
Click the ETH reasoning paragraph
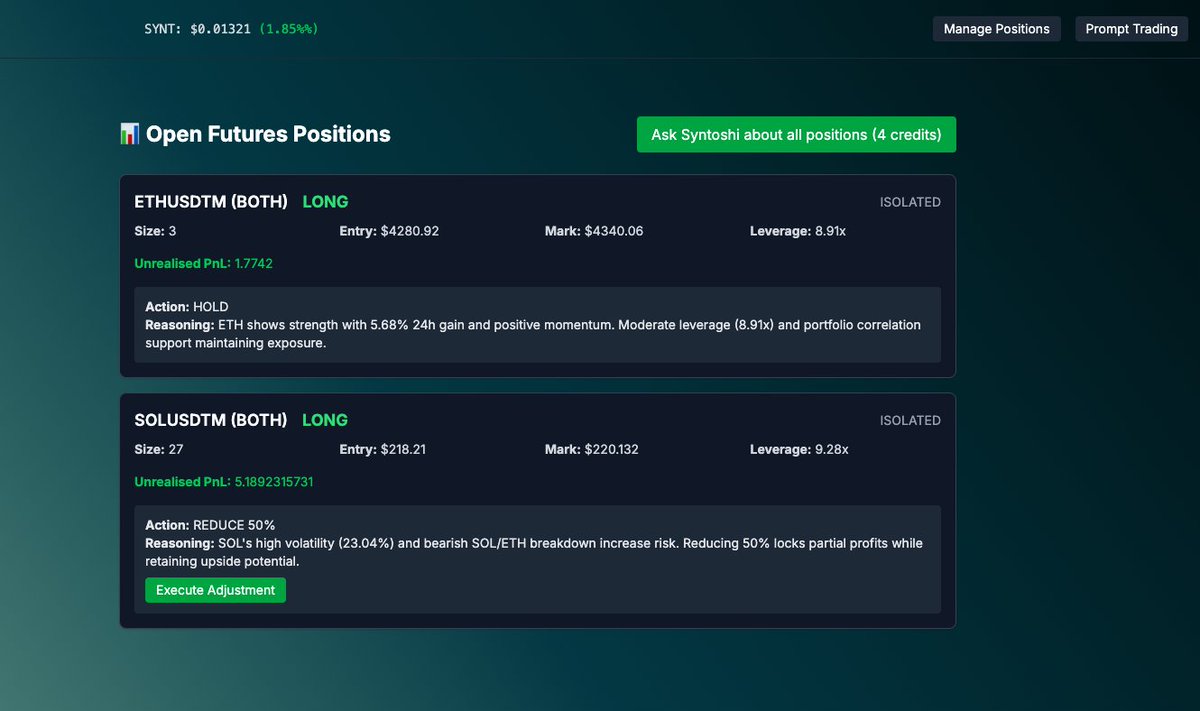[x=533, y=334]
